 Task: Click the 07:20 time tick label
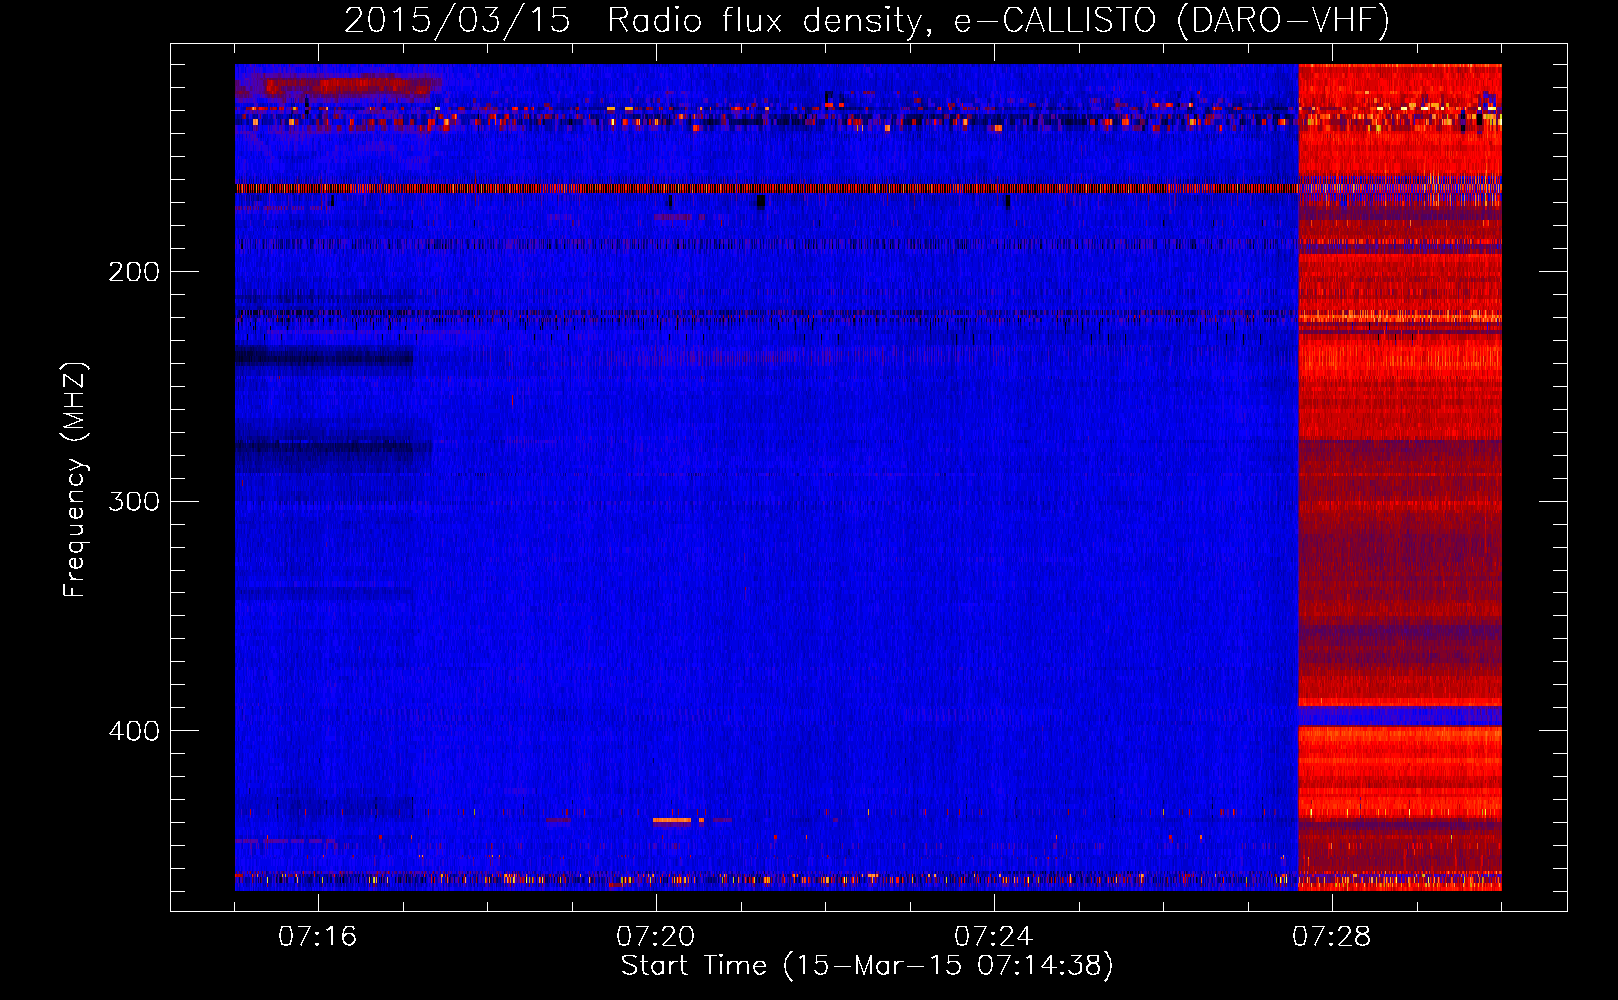(x=656, y=937)
